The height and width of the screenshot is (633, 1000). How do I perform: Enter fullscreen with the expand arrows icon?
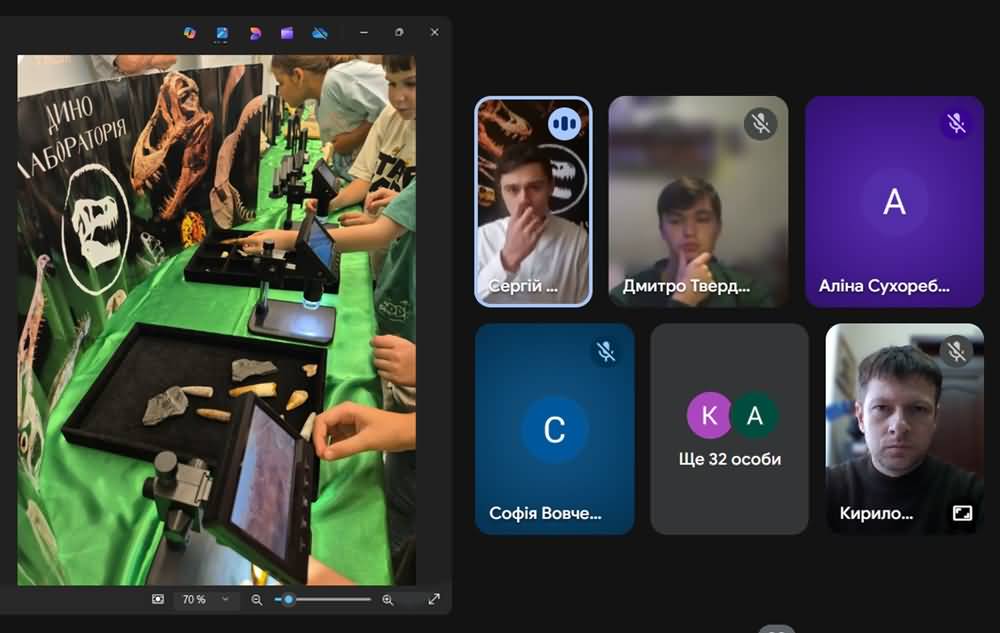pos(434,599)
